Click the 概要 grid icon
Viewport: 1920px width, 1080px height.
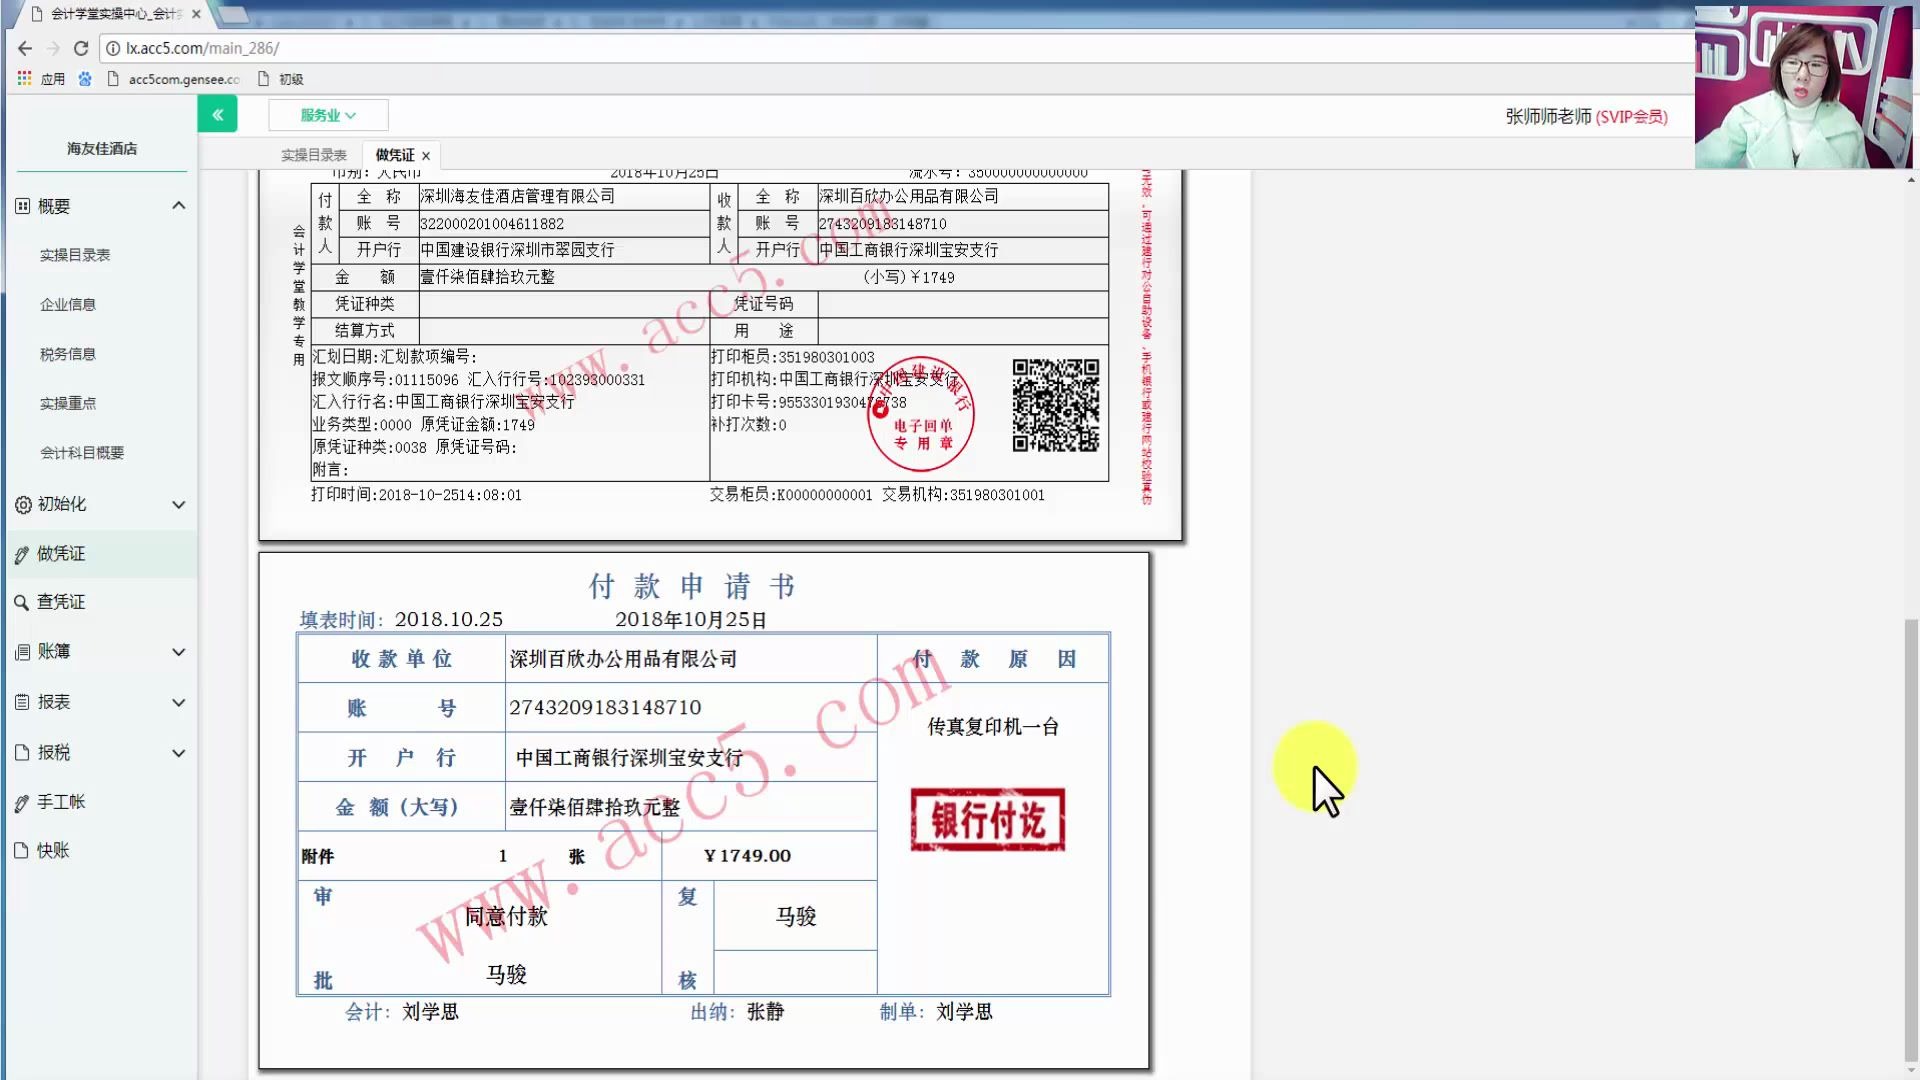pyautogui.click(x=20, y=205)
